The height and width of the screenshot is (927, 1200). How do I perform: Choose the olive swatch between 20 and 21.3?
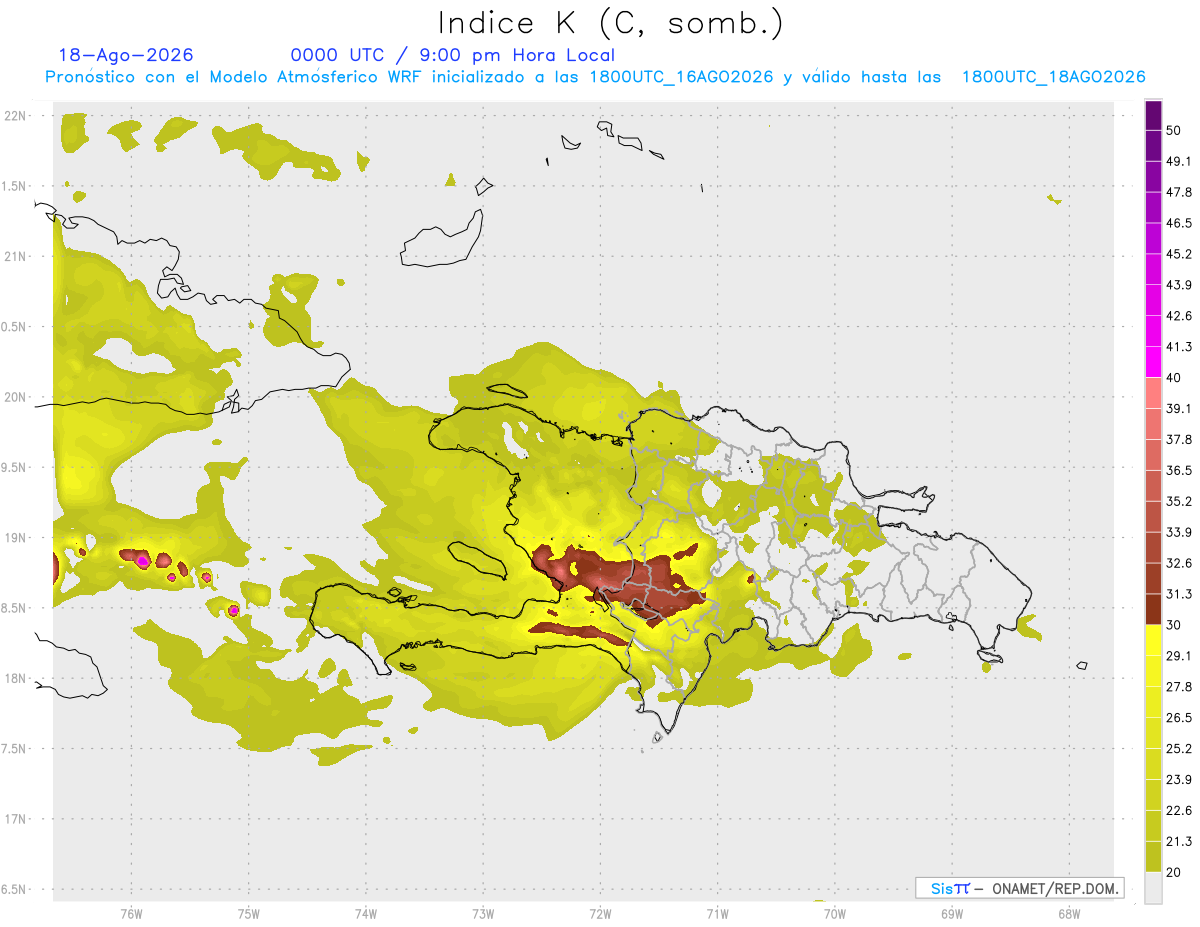click(1154, 856)
